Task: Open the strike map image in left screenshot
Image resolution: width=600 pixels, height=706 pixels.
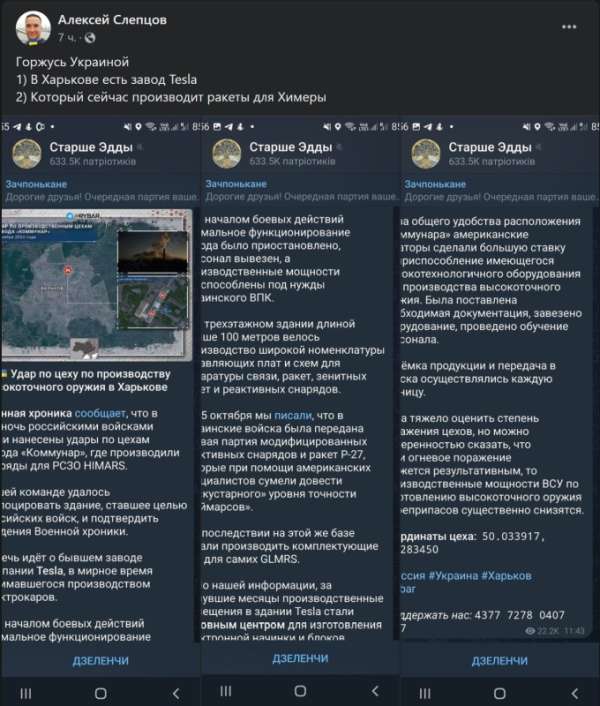Action: tap(100, 288)
